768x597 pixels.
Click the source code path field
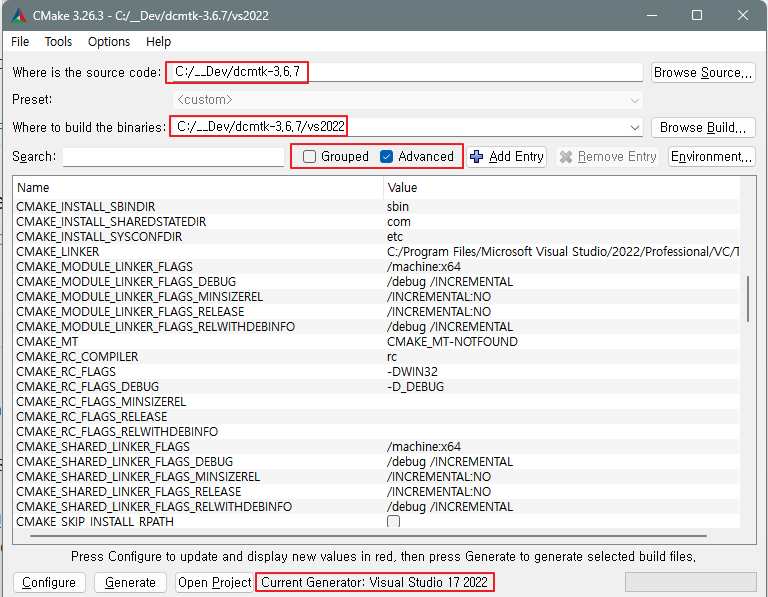point(407,72)
